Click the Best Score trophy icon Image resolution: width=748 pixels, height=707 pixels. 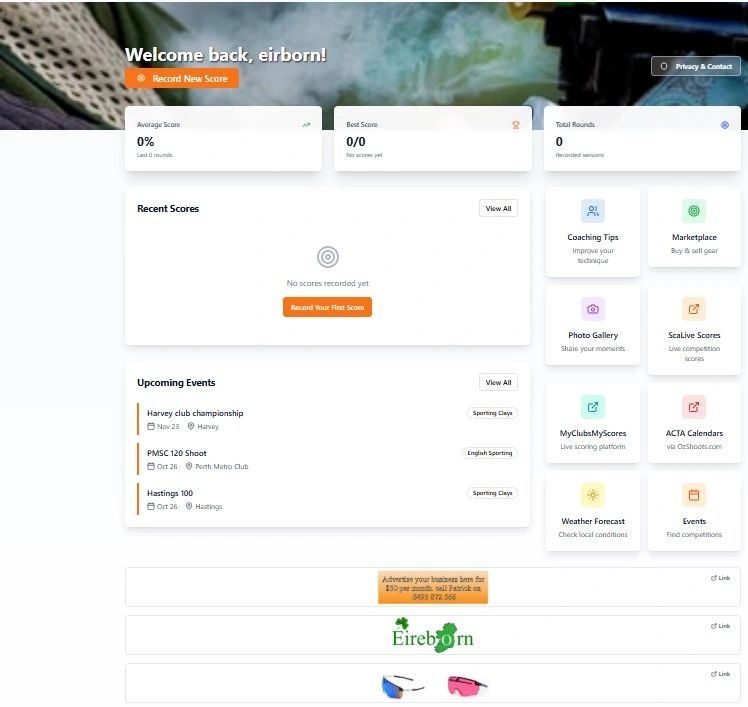516,125
